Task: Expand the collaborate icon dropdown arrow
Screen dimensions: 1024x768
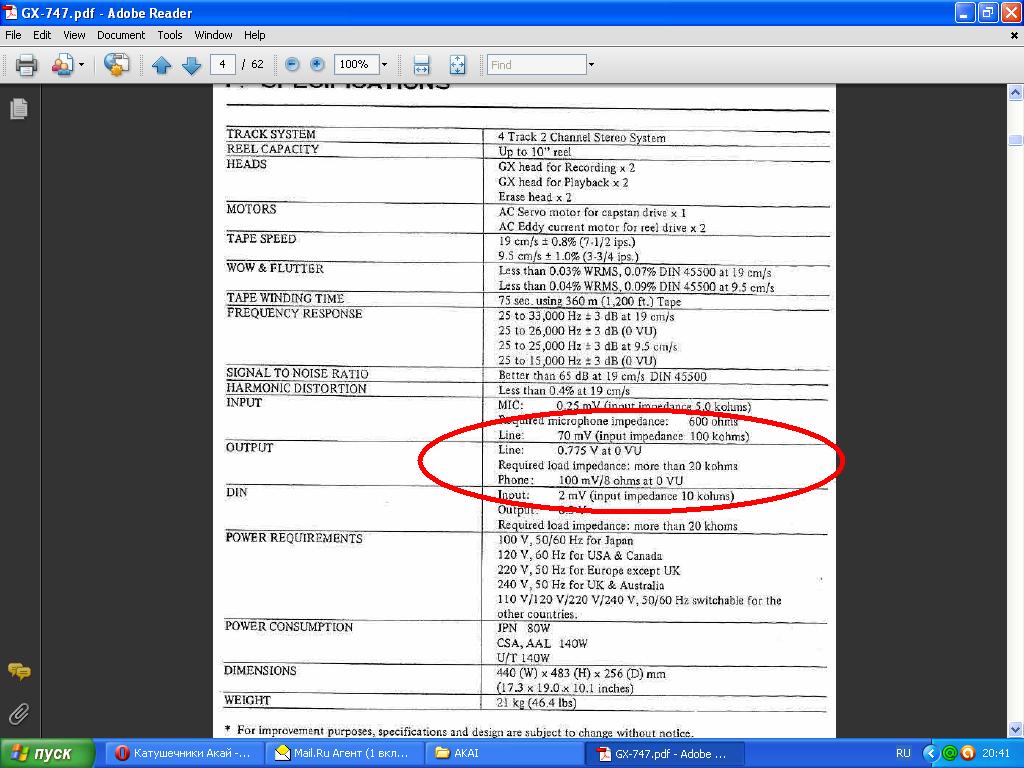Action: tap(82, 65)
